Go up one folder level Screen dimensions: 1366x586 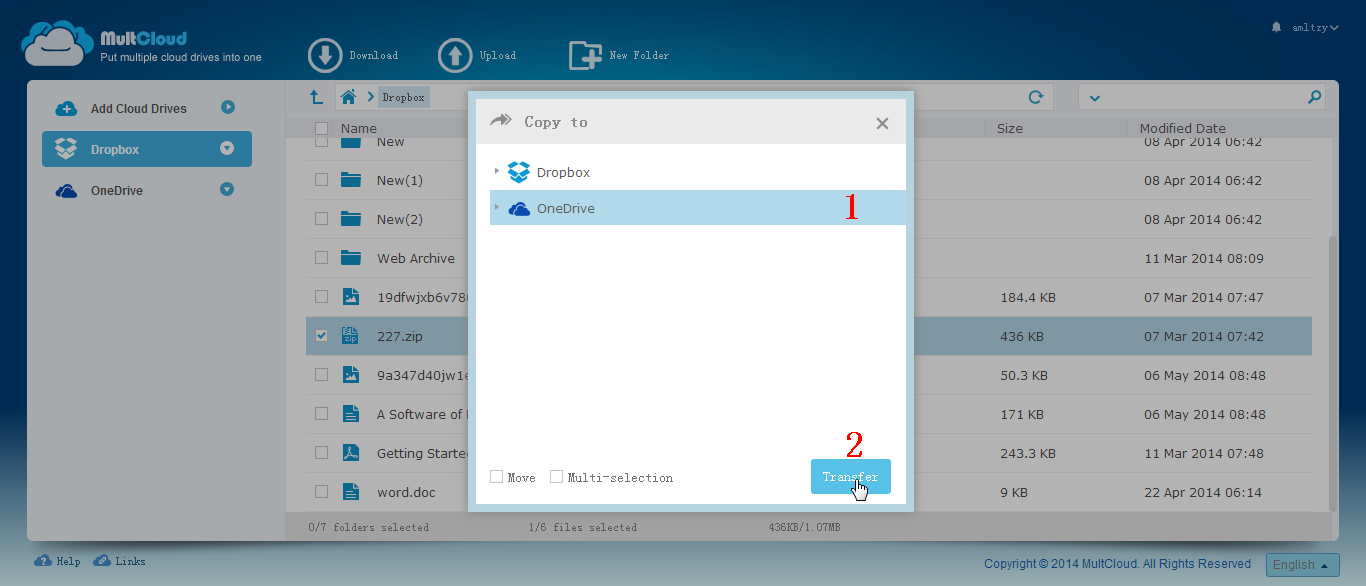point(316,97)
